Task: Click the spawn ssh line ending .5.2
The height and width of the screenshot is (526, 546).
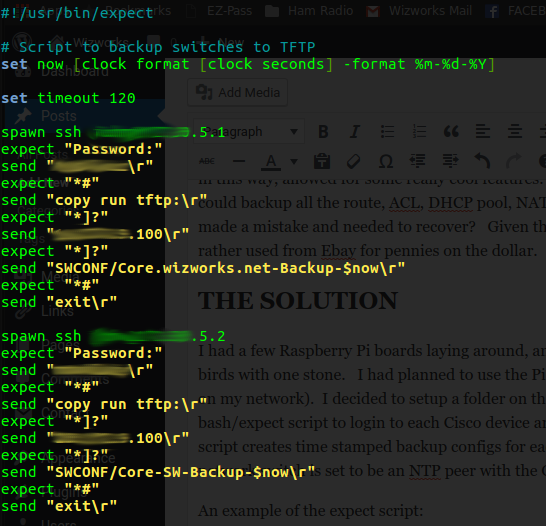Action: [x=113, y=337]
